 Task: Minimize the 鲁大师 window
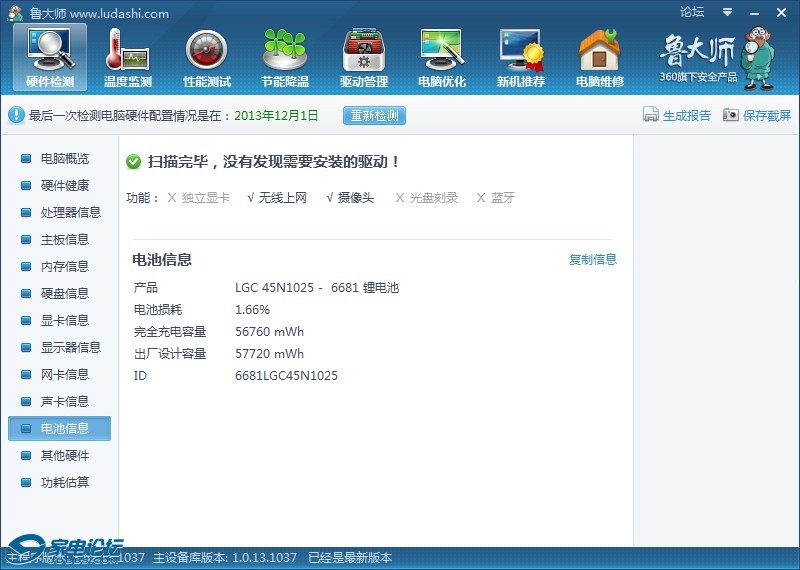click(x=755, y=13)
